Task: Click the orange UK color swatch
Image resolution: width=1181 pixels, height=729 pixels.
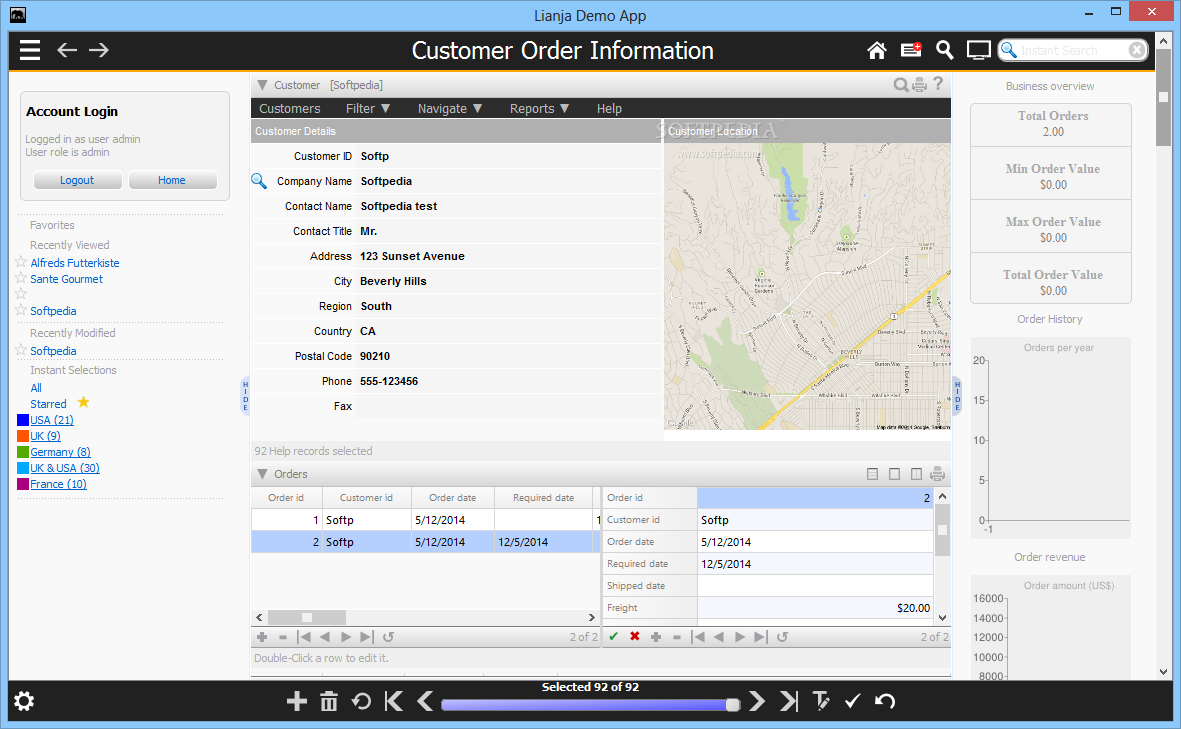Action: coord(23,436)
